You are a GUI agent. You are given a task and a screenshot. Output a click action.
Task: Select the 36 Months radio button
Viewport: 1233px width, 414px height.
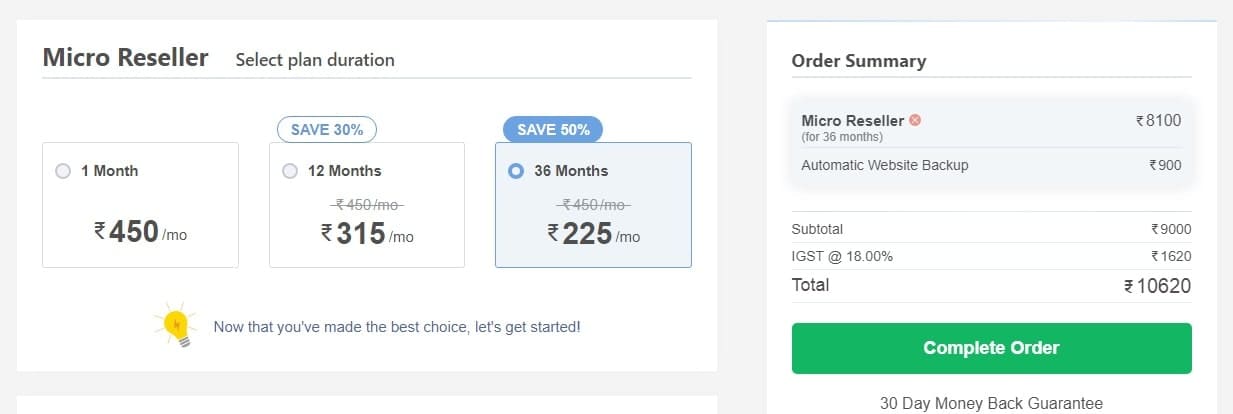point(516,171)
